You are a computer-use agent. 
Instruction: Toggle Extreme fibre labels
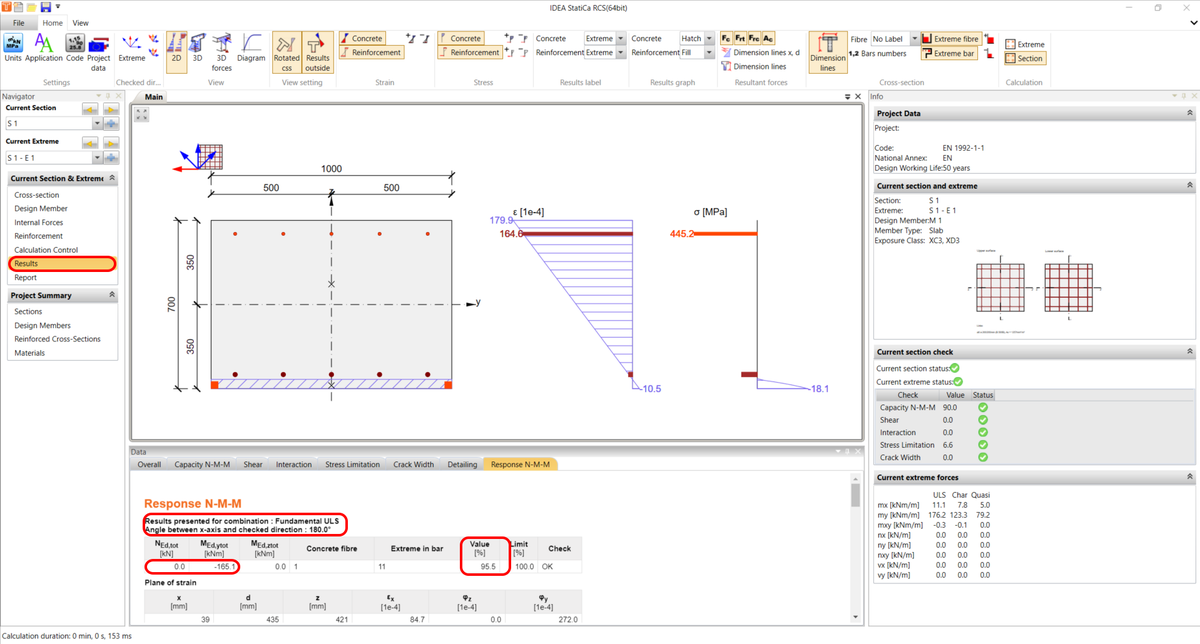click(951, 38)
